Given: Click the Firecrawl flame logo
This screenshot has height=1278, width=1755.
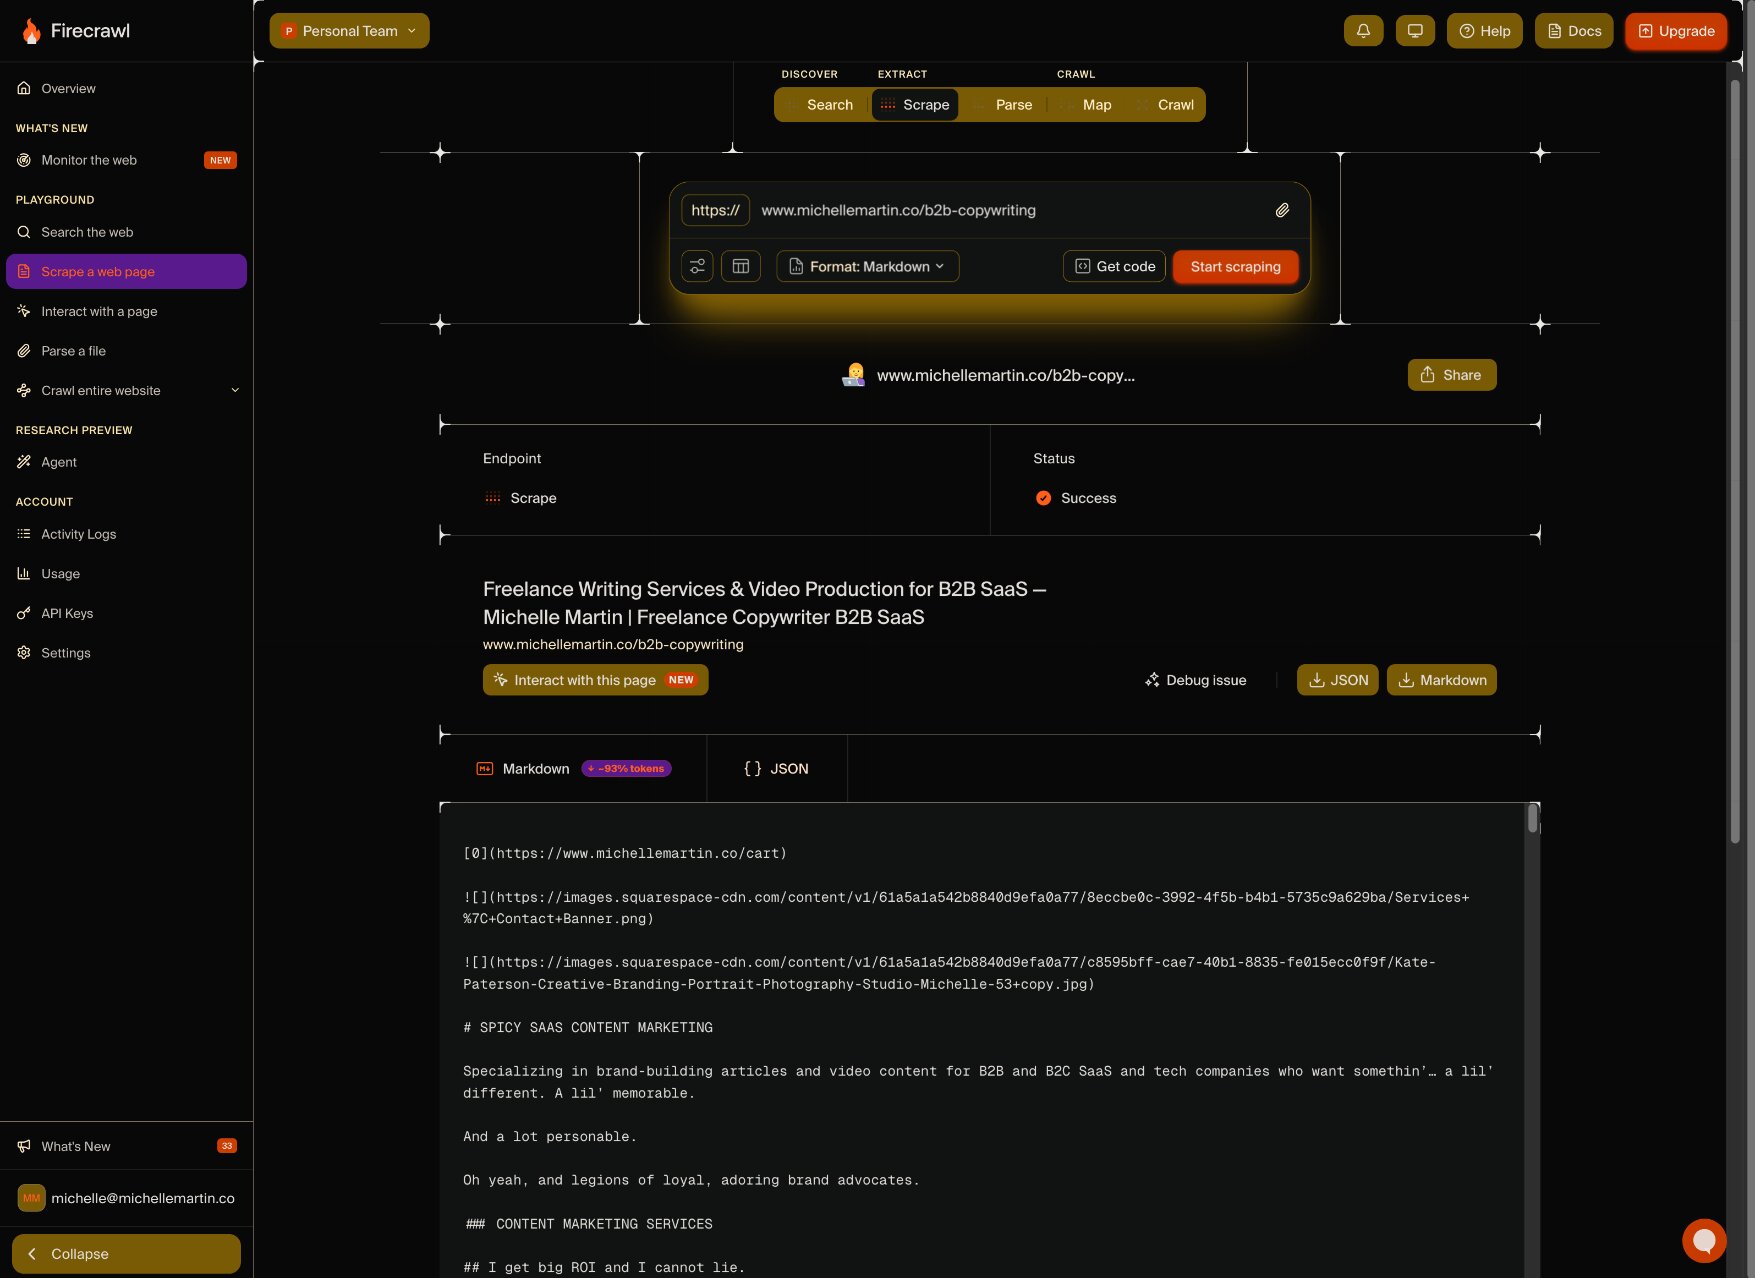Looking at the screenshot, I should (32, 31).
